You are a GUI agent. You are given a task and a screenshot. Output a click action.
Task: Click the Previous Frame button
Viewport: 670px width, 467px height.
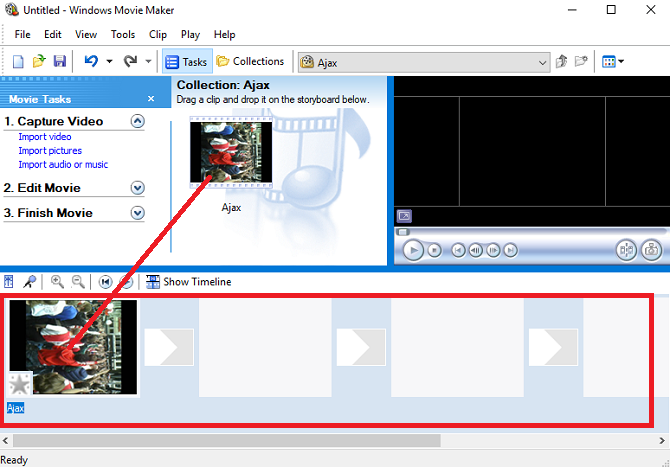(x=476, y=250)
